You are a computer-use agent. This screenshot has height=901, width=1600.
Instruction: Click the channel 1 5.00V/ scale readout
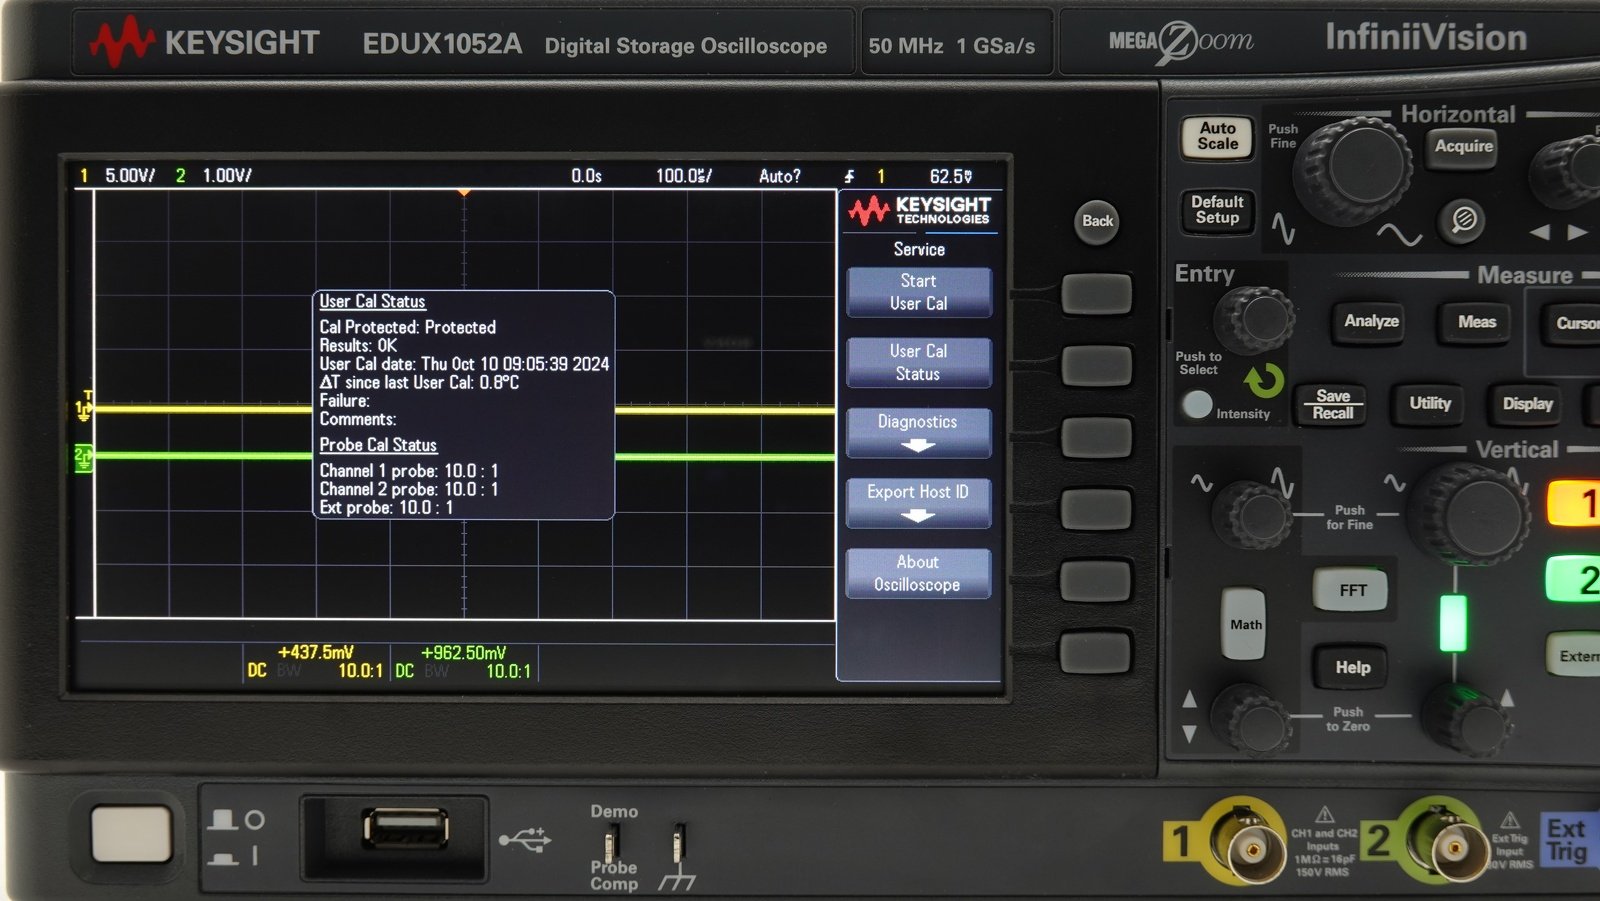pyautogui.click(x=130, y=176)
